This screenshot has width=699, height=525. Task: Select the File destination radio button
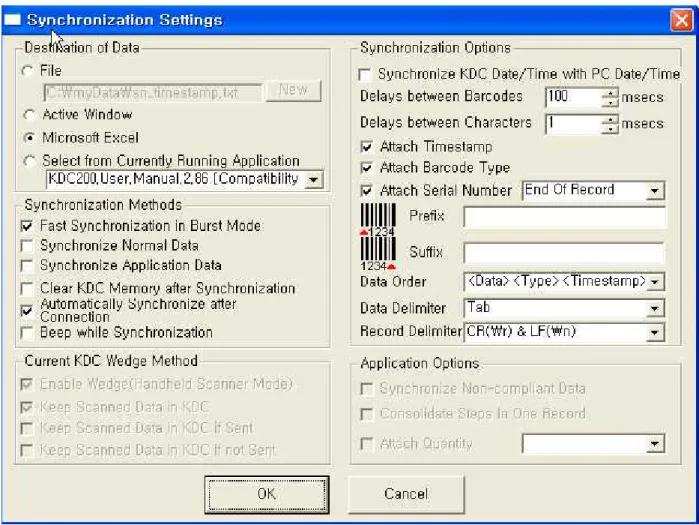28,71
